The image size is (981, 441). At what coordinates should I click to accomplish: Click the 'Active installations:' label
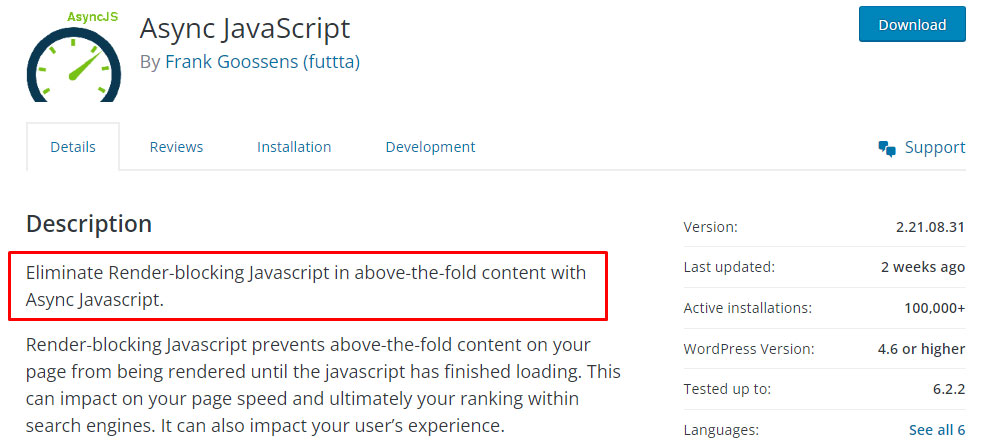pyautogui.click(x=748, y=308)
